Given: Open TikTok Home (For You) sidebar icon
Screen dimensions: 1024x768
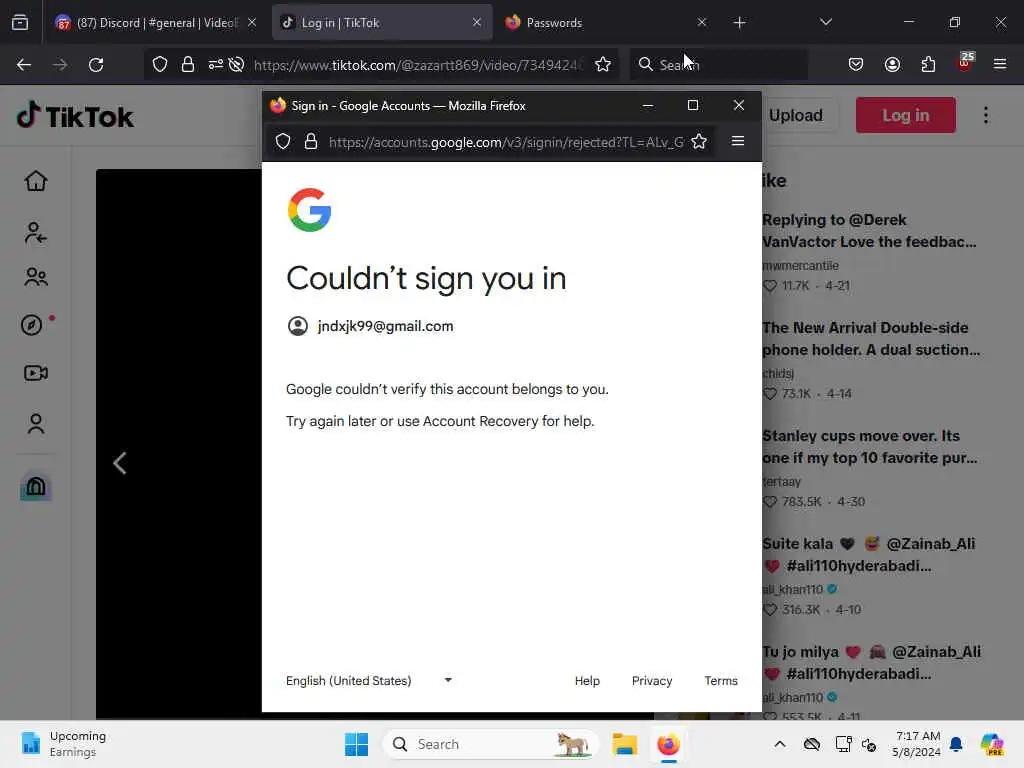Looking at the screenshot, I should (x=36, y=181).
